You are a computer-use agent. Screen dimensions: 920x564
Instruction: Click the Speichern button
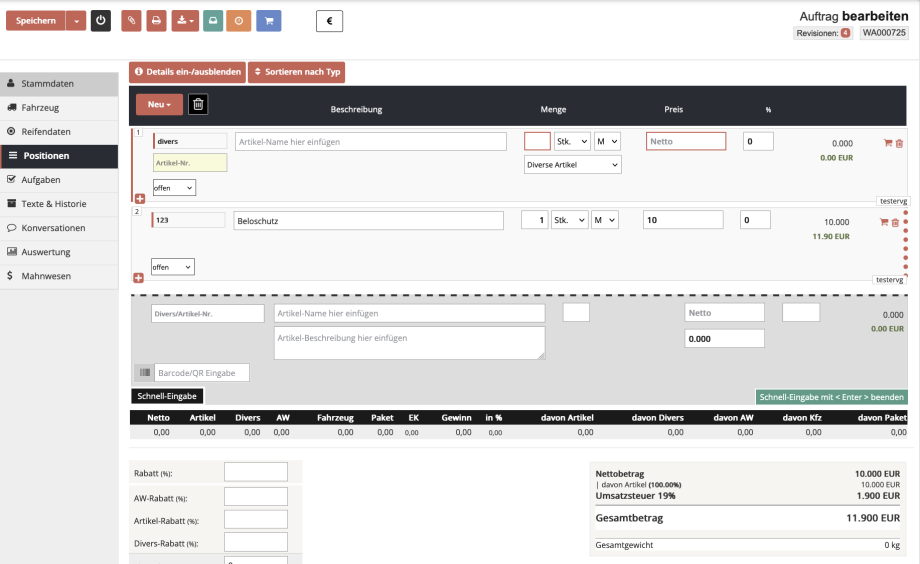(x=36, y=21)
